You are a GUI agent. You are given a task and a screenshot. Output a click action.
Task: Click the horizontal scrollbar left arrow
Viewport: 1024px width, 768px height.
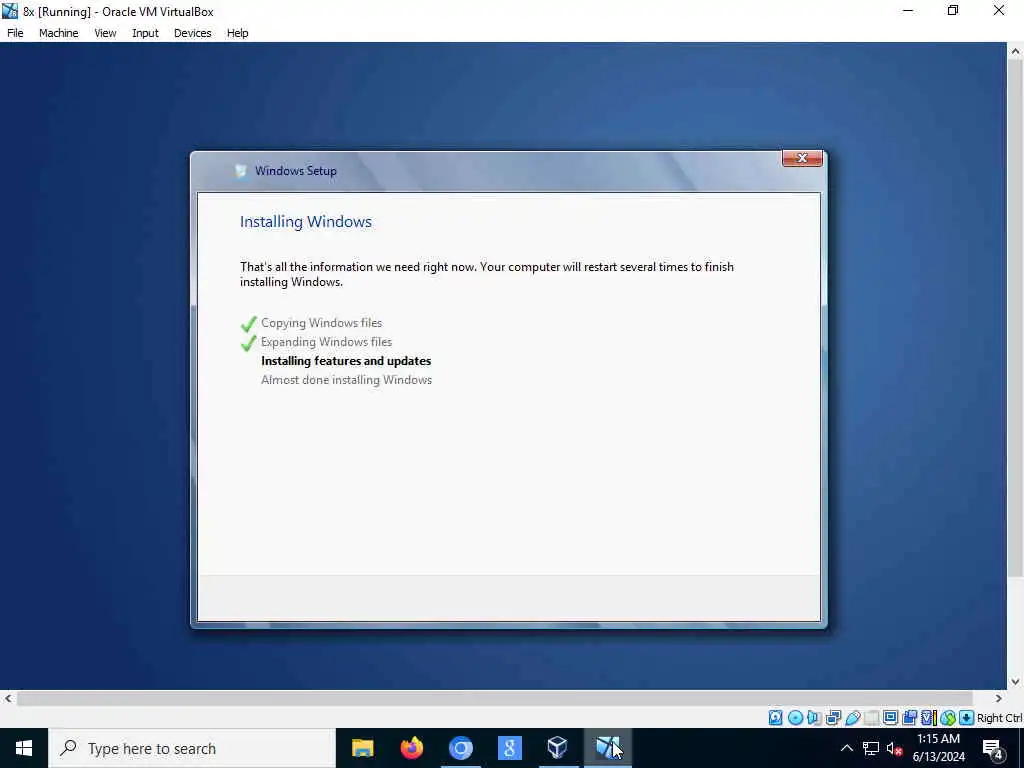point(8,698)
